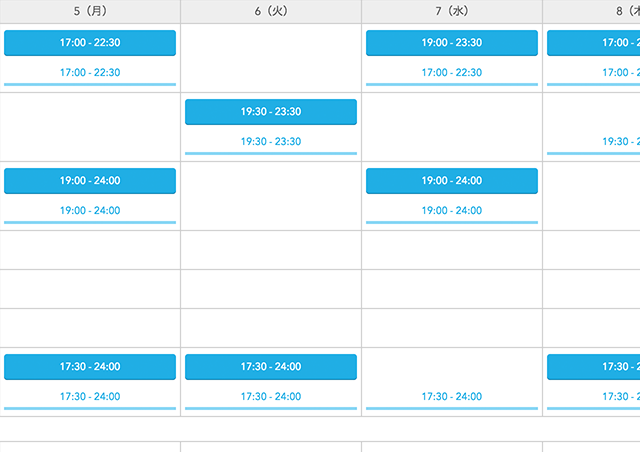Click Monday's 17:30 - 24:00 light blue text
This screenshot has width=640, height=452.
[90, 397]
